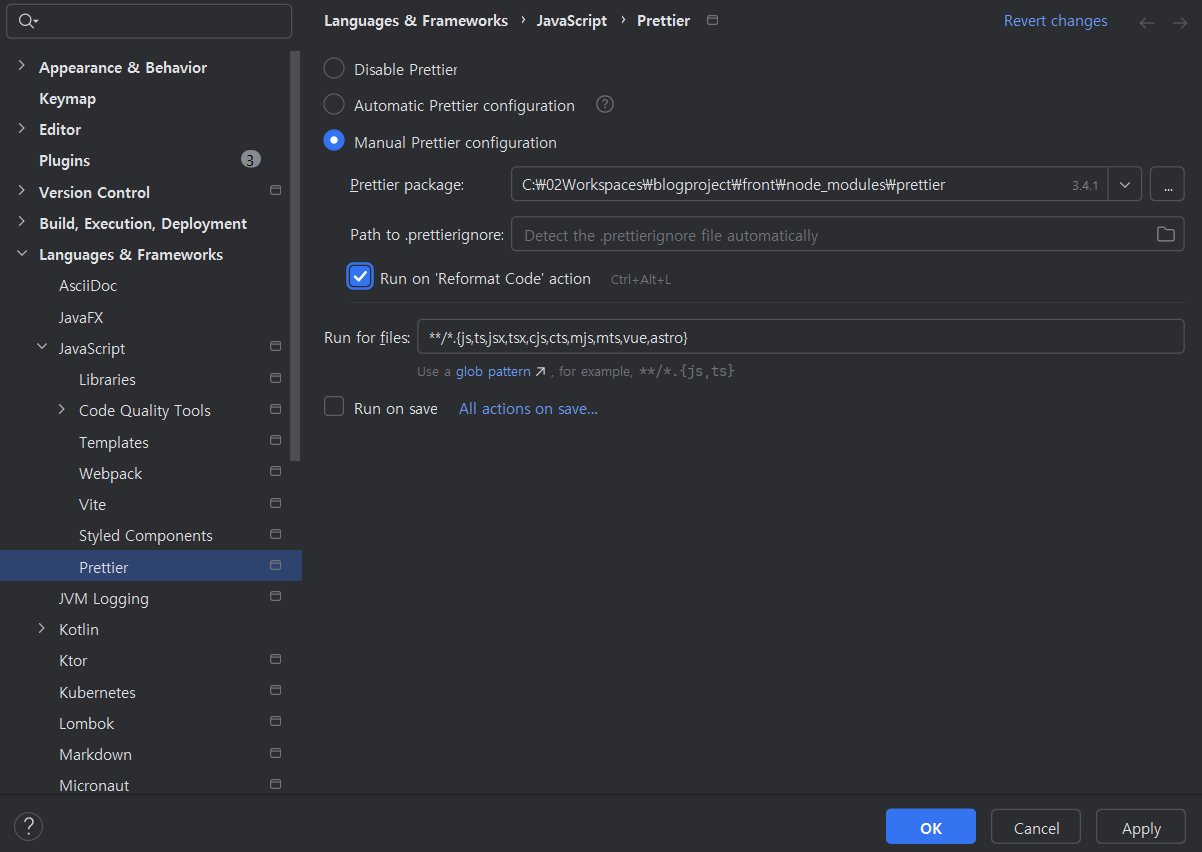1202x852 pixels.
Task: Click the project-level icon beside Prettier breadcrumb
Action: tap(712, 20)
